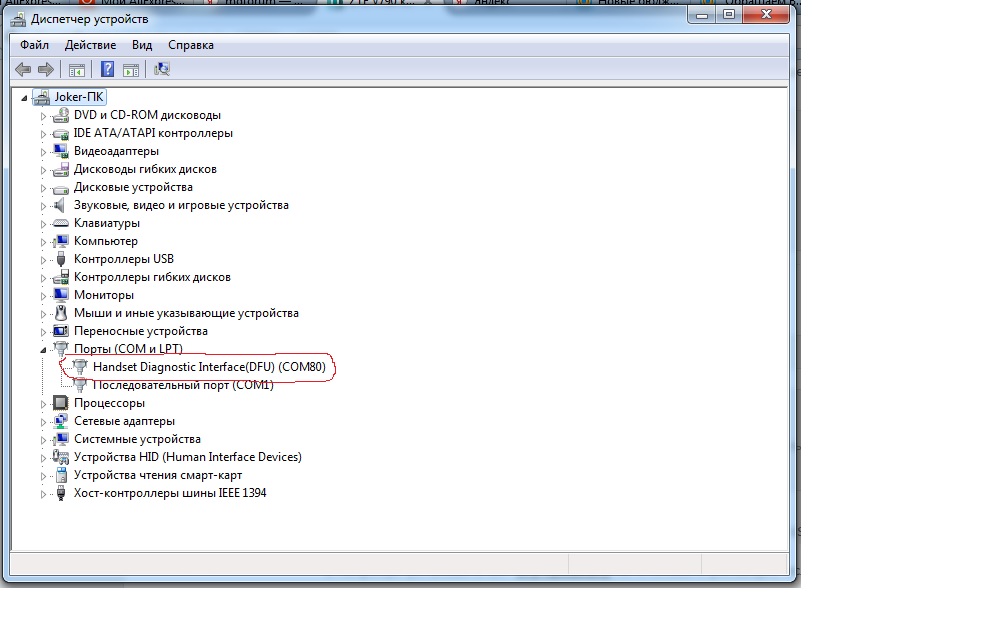
Task: Open the Справка menu
Action: [x=191, y=45]
